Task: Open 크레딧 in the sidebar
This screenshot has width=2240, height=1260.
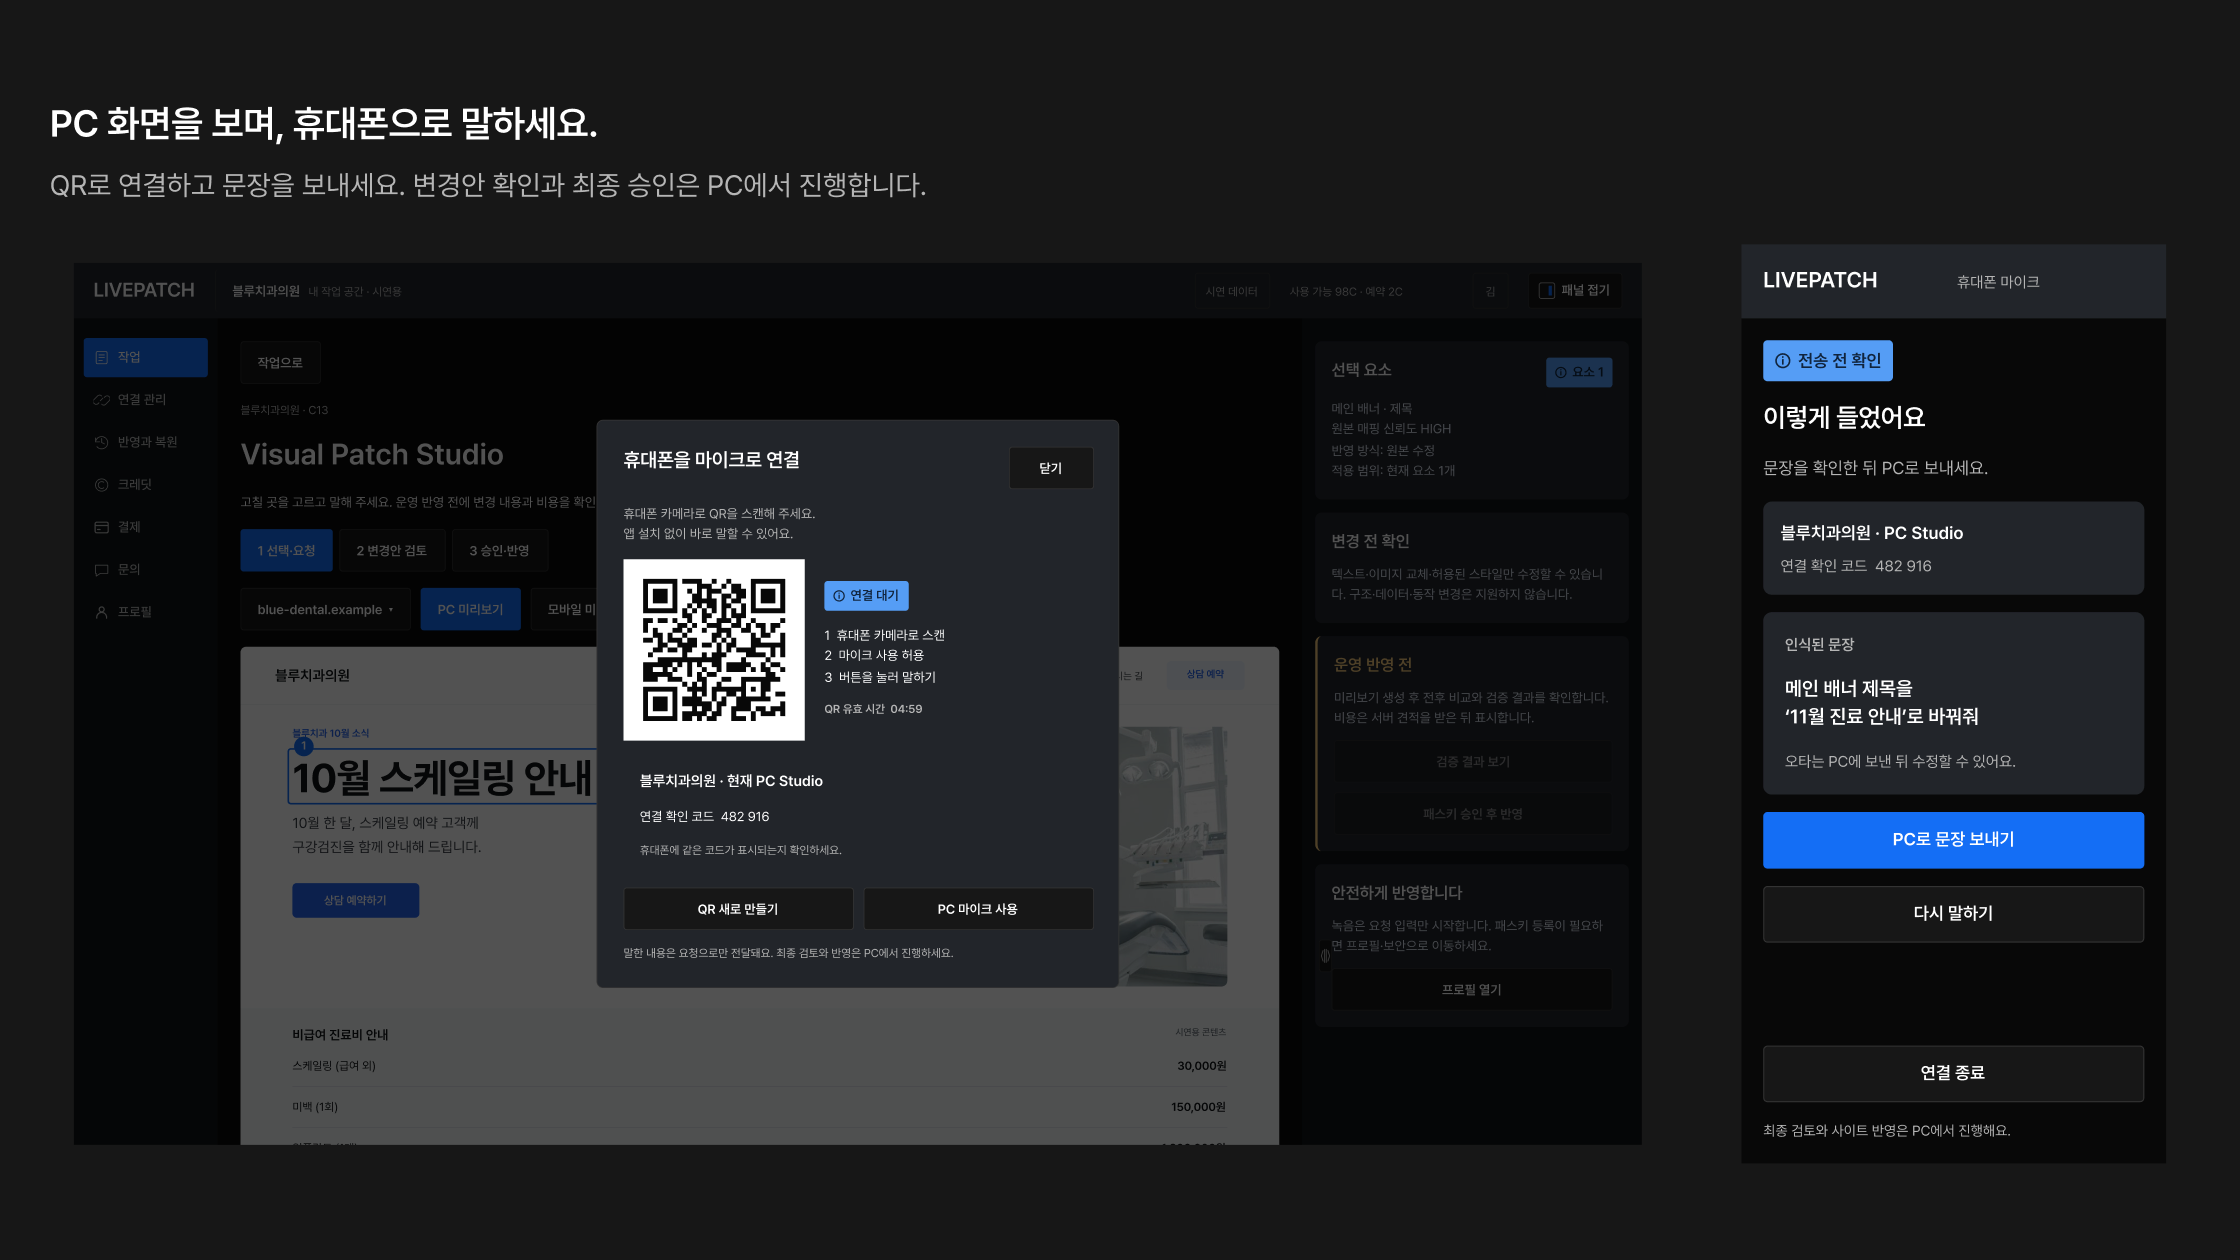Action: click(145, 485)
